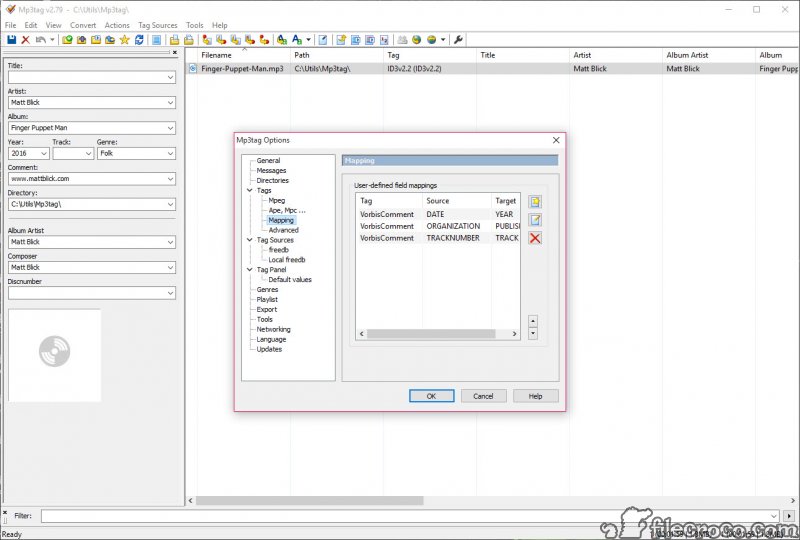
Task: Click the Refresh view blue arrows icon
Action: click(139, 40)
